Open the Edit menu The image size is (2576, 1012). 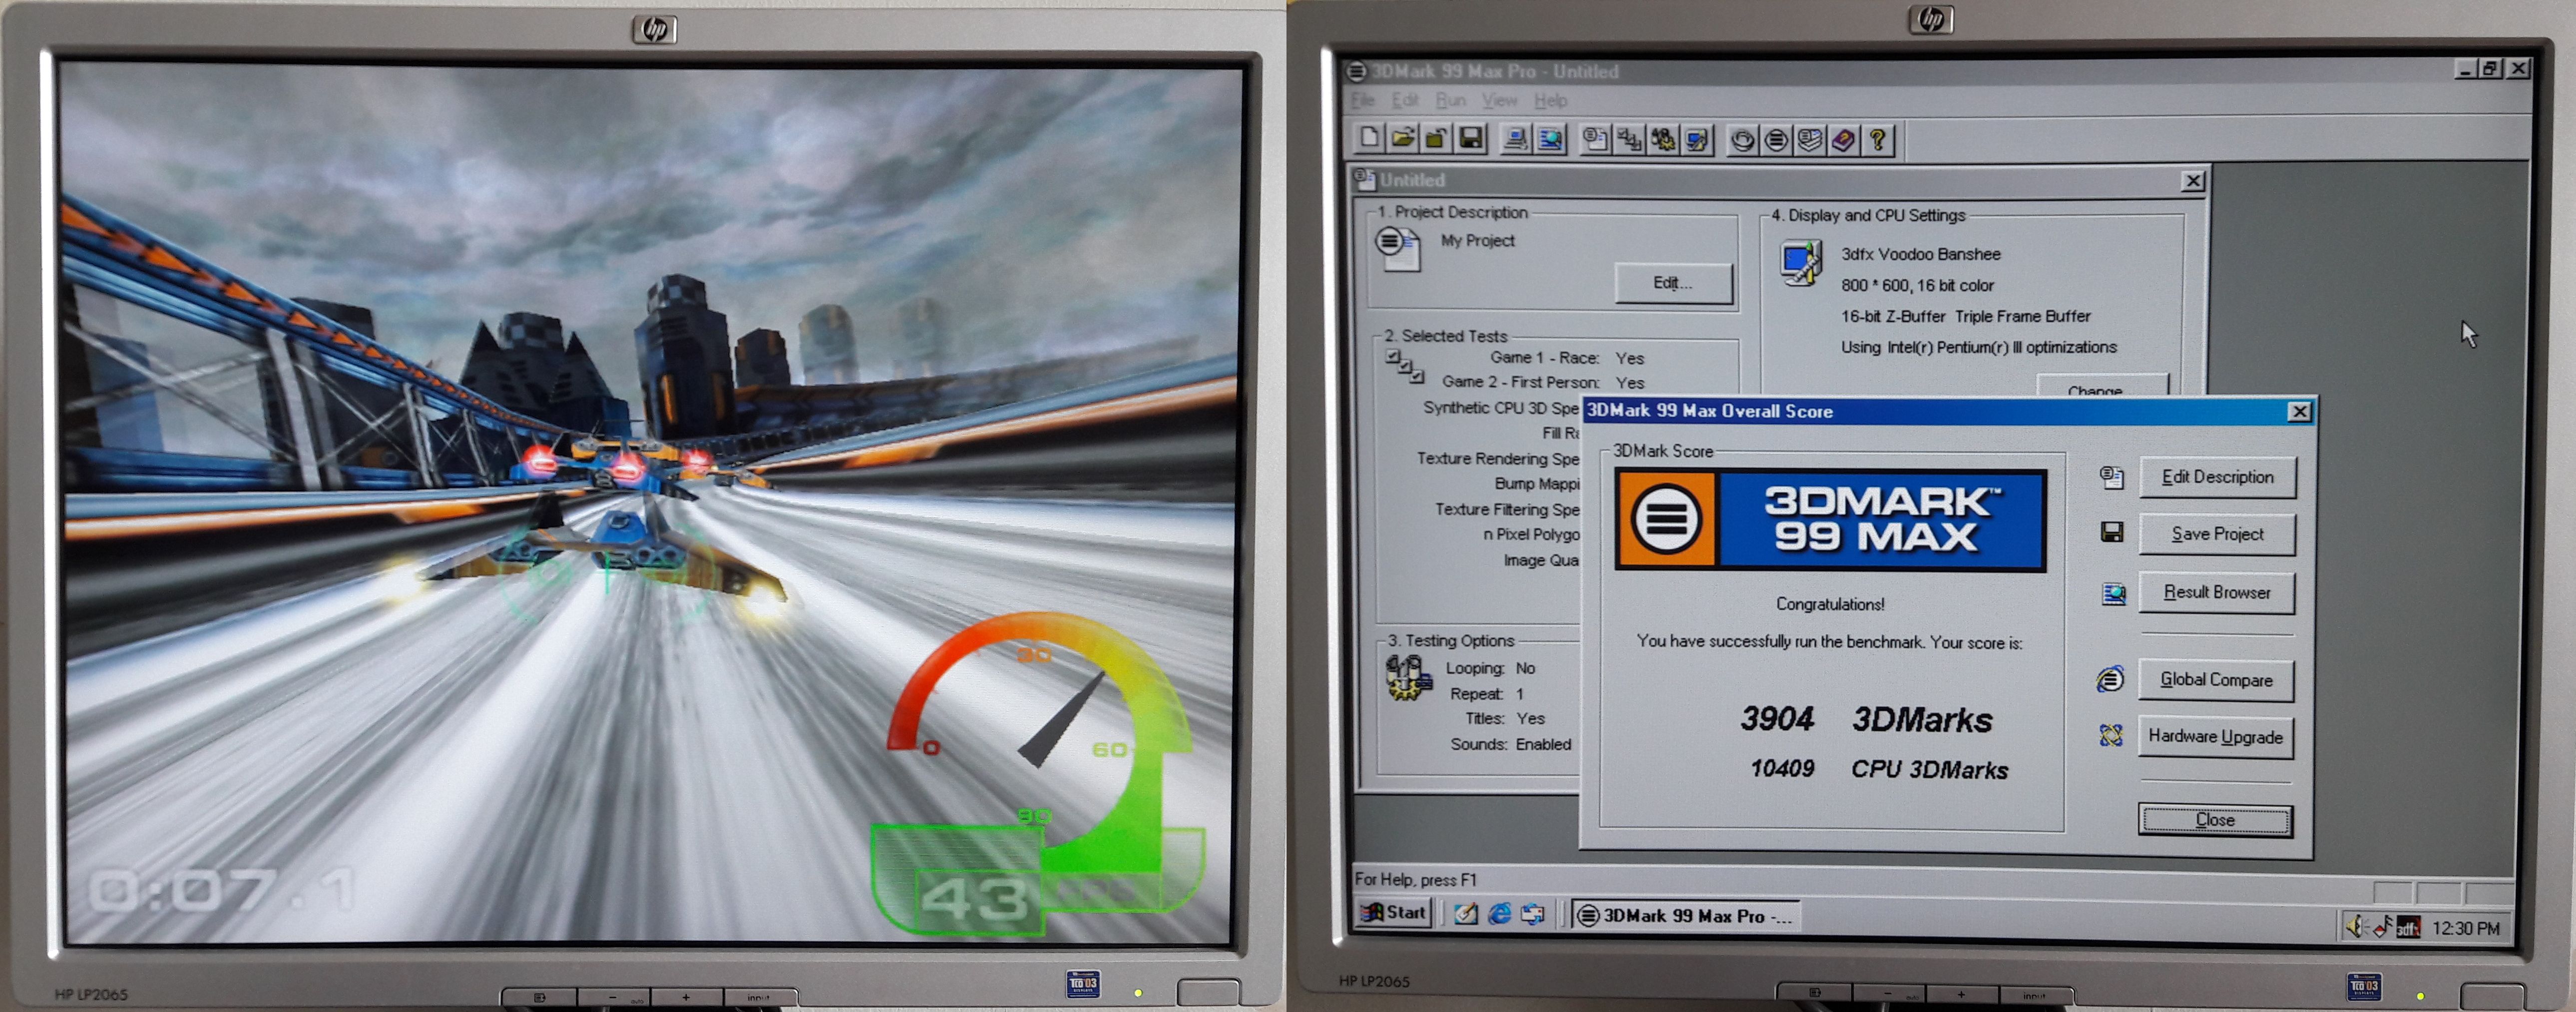click(x=1405, y=100)
